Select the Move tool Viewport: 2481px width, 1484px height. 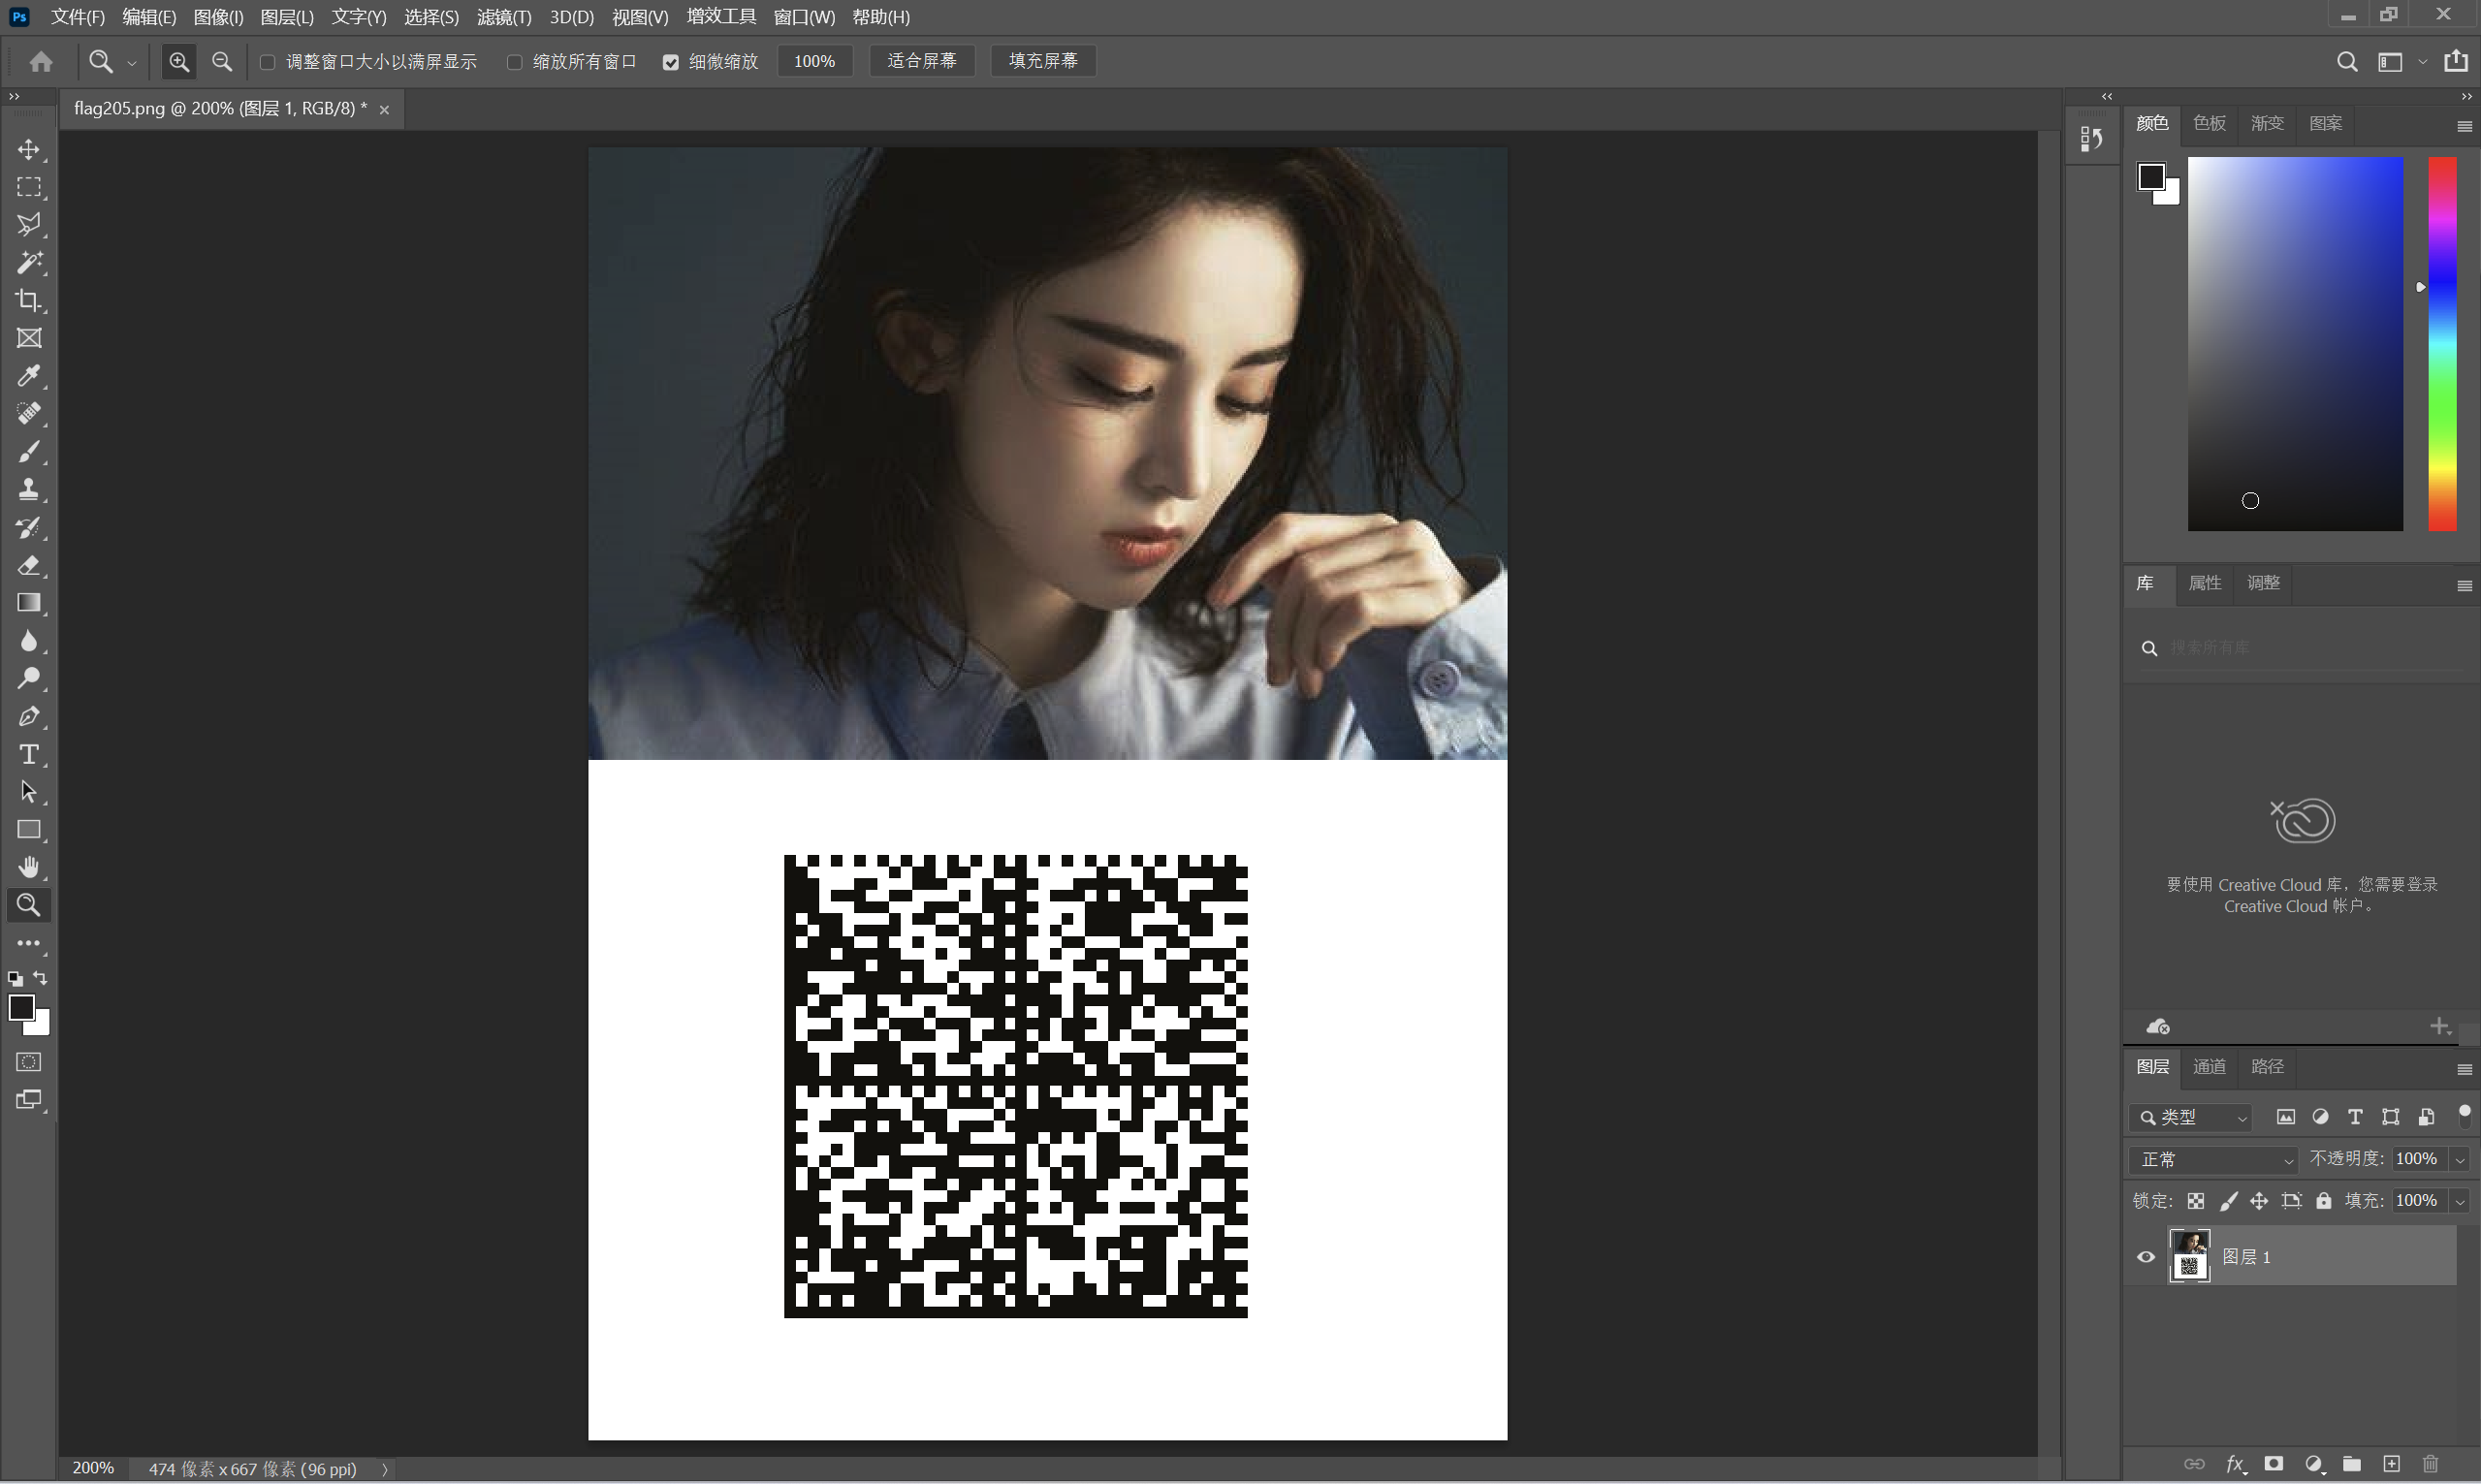[x=29, y=149]
